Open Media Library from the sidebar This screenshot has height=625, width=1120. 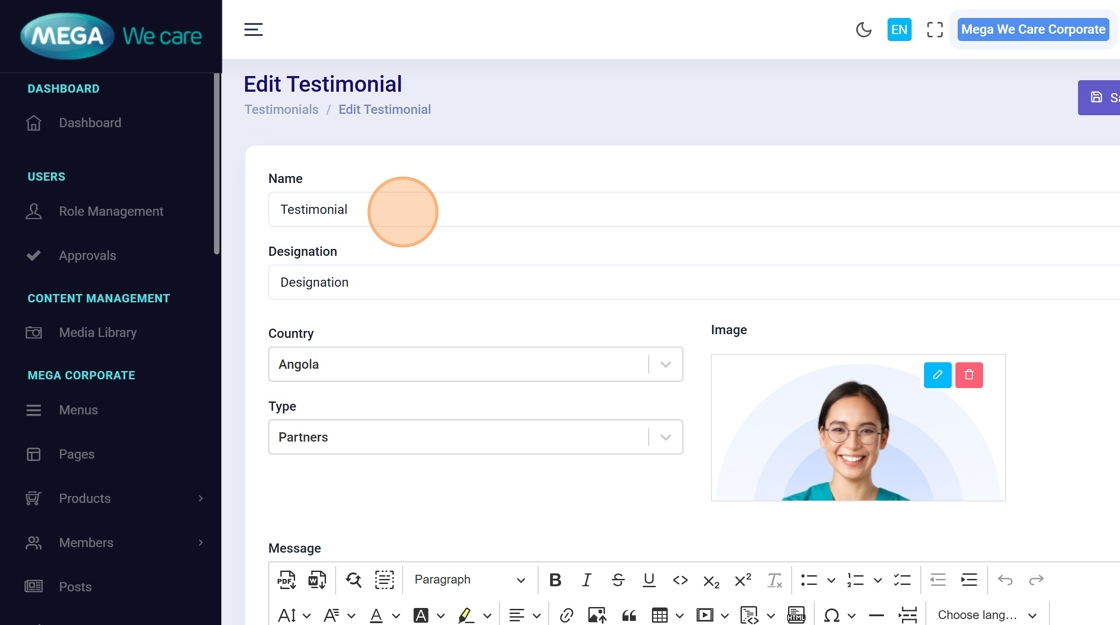tap(97, 333)
